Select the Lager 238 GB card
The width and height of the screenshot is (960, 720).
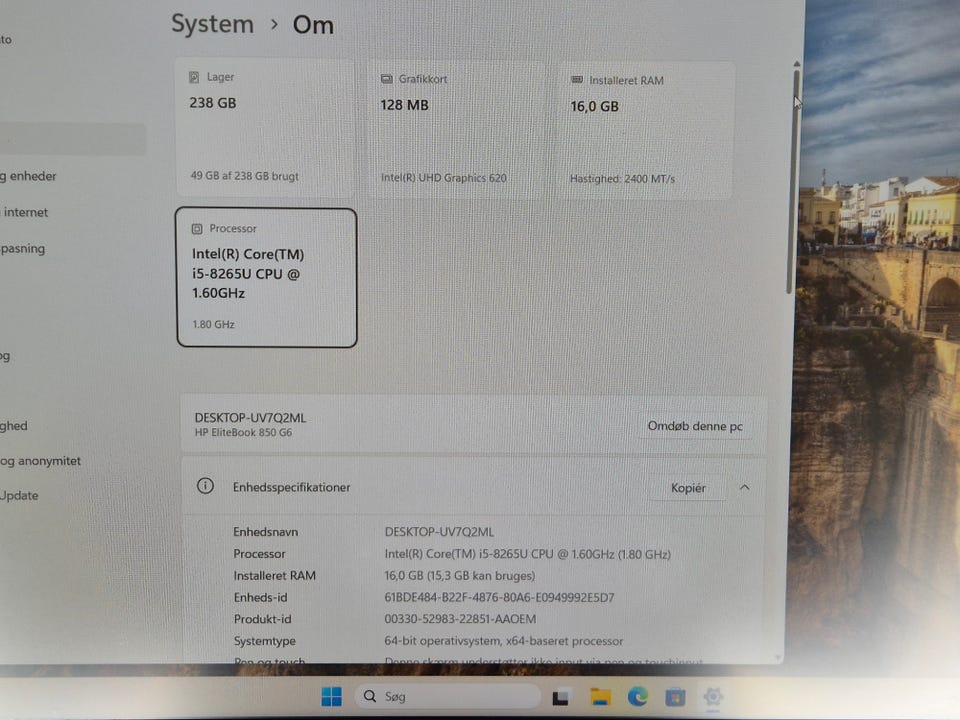(x=265, y=127)
